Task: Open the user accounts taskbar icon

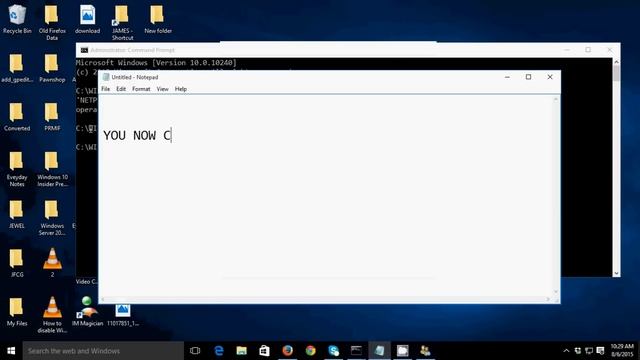Action: point(425,351)
